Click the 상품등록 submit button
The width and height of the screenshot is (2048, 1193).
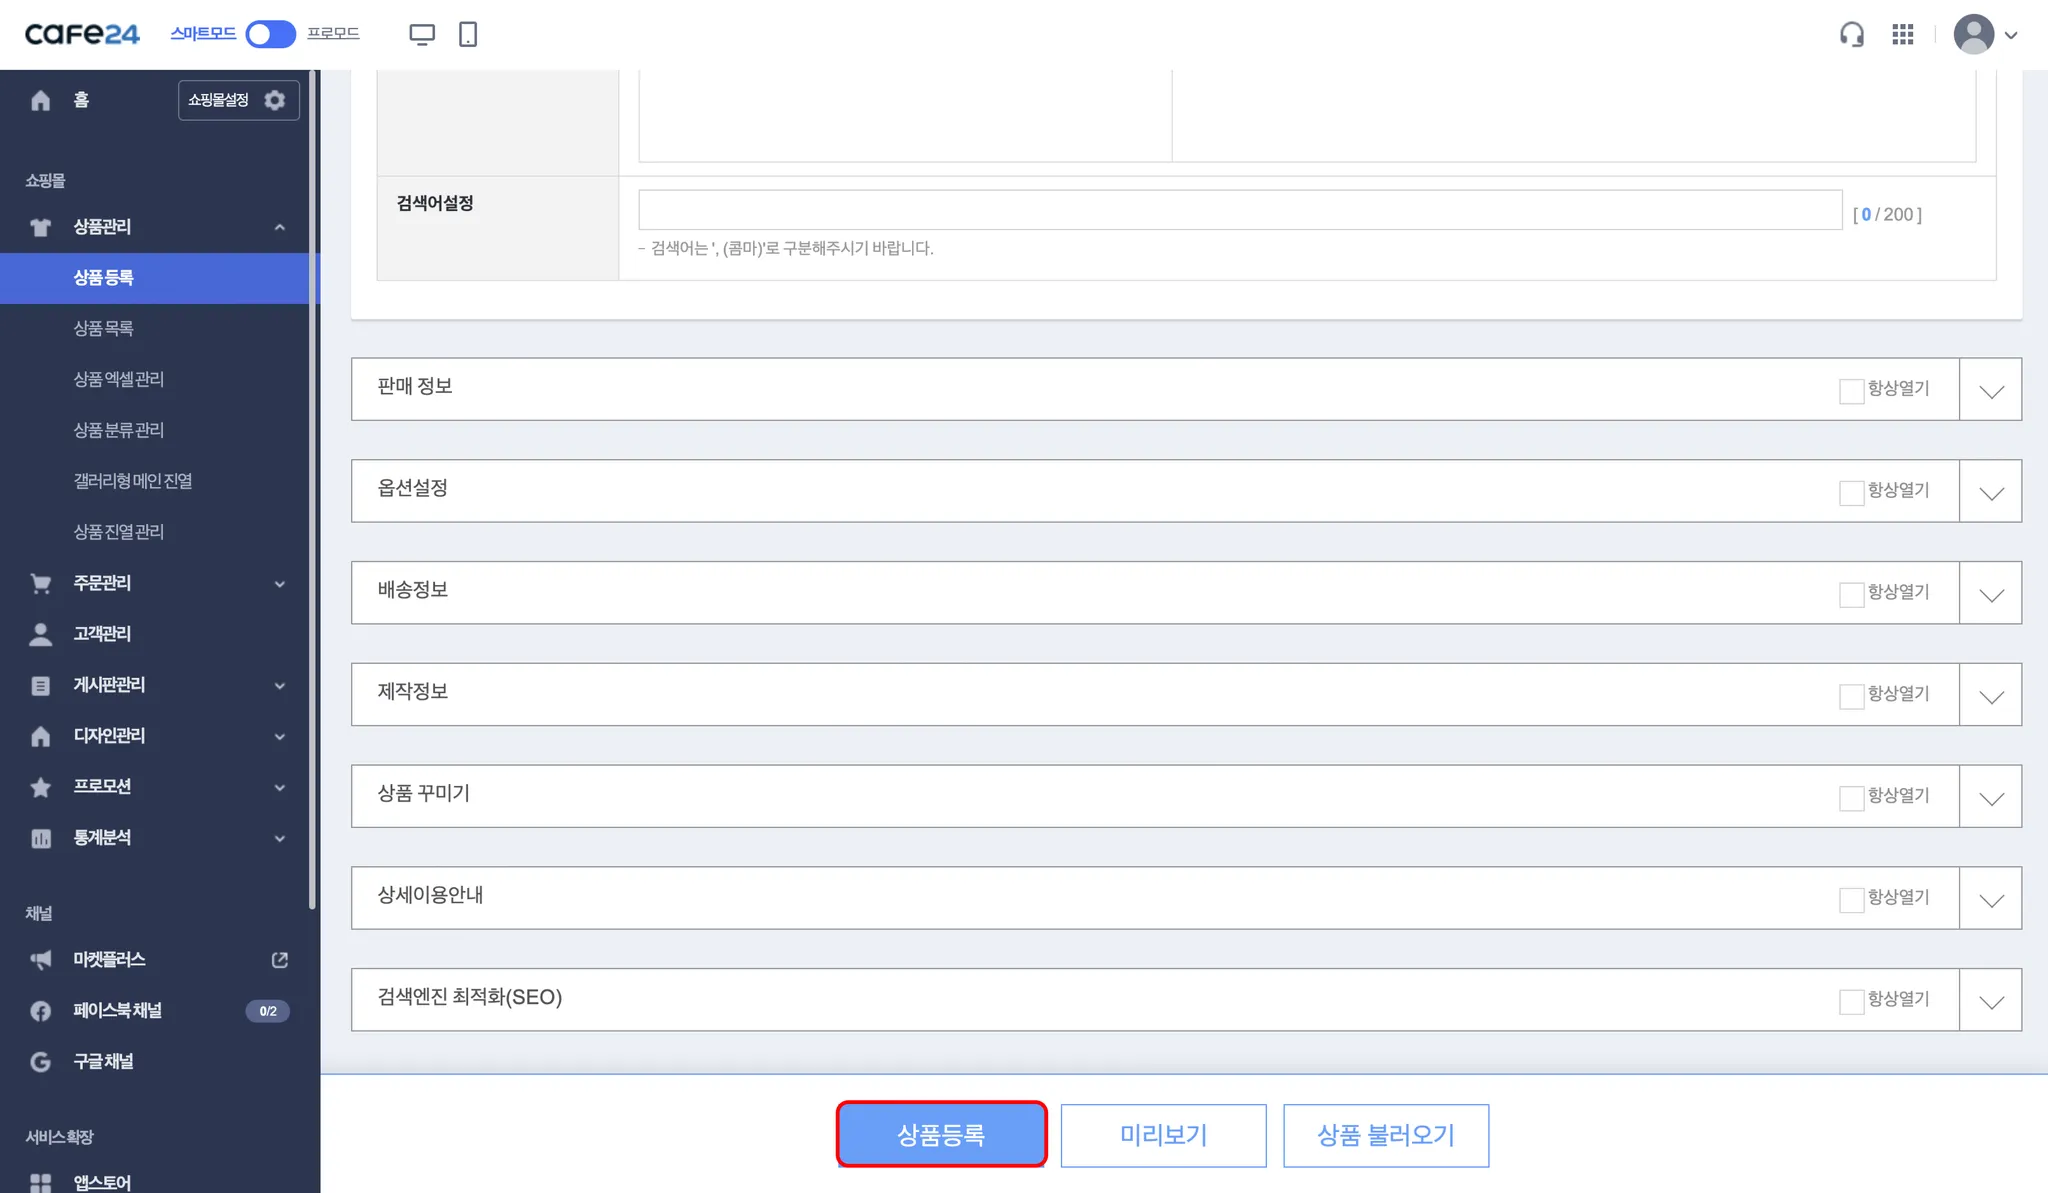tap(941, 1135)
